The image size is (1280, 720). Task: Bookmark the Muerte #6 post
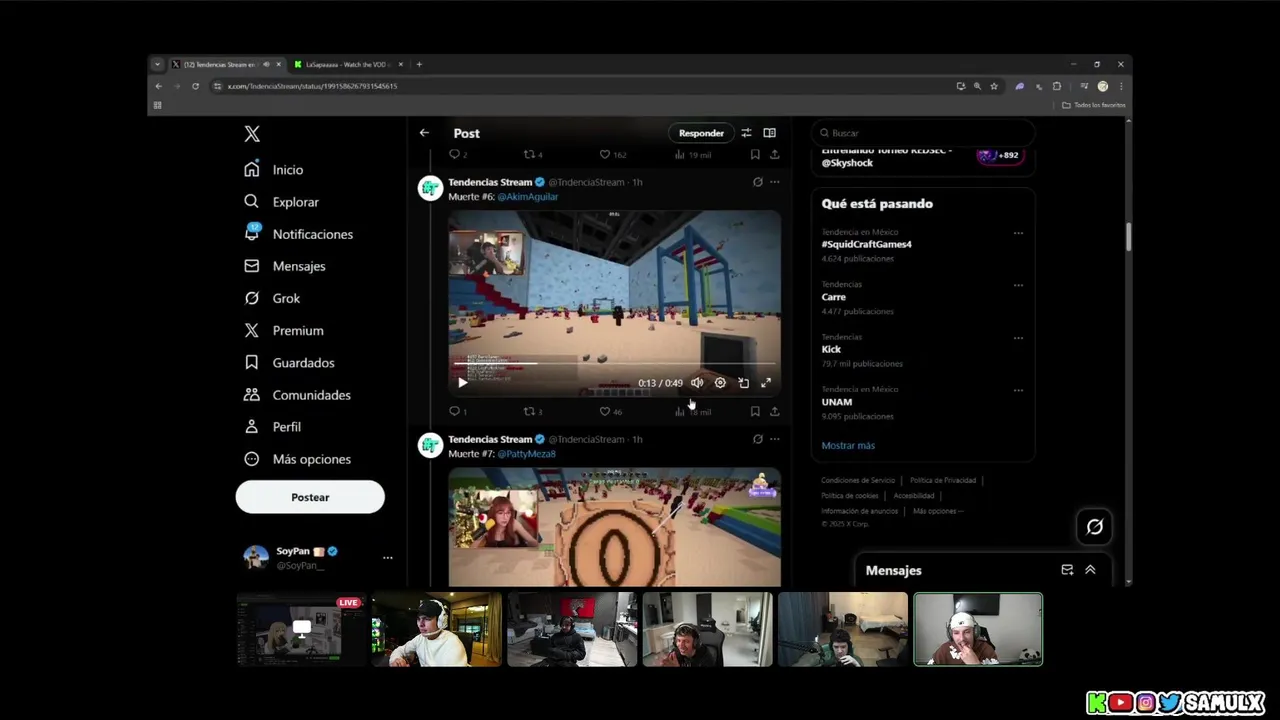tap(755, 411)
